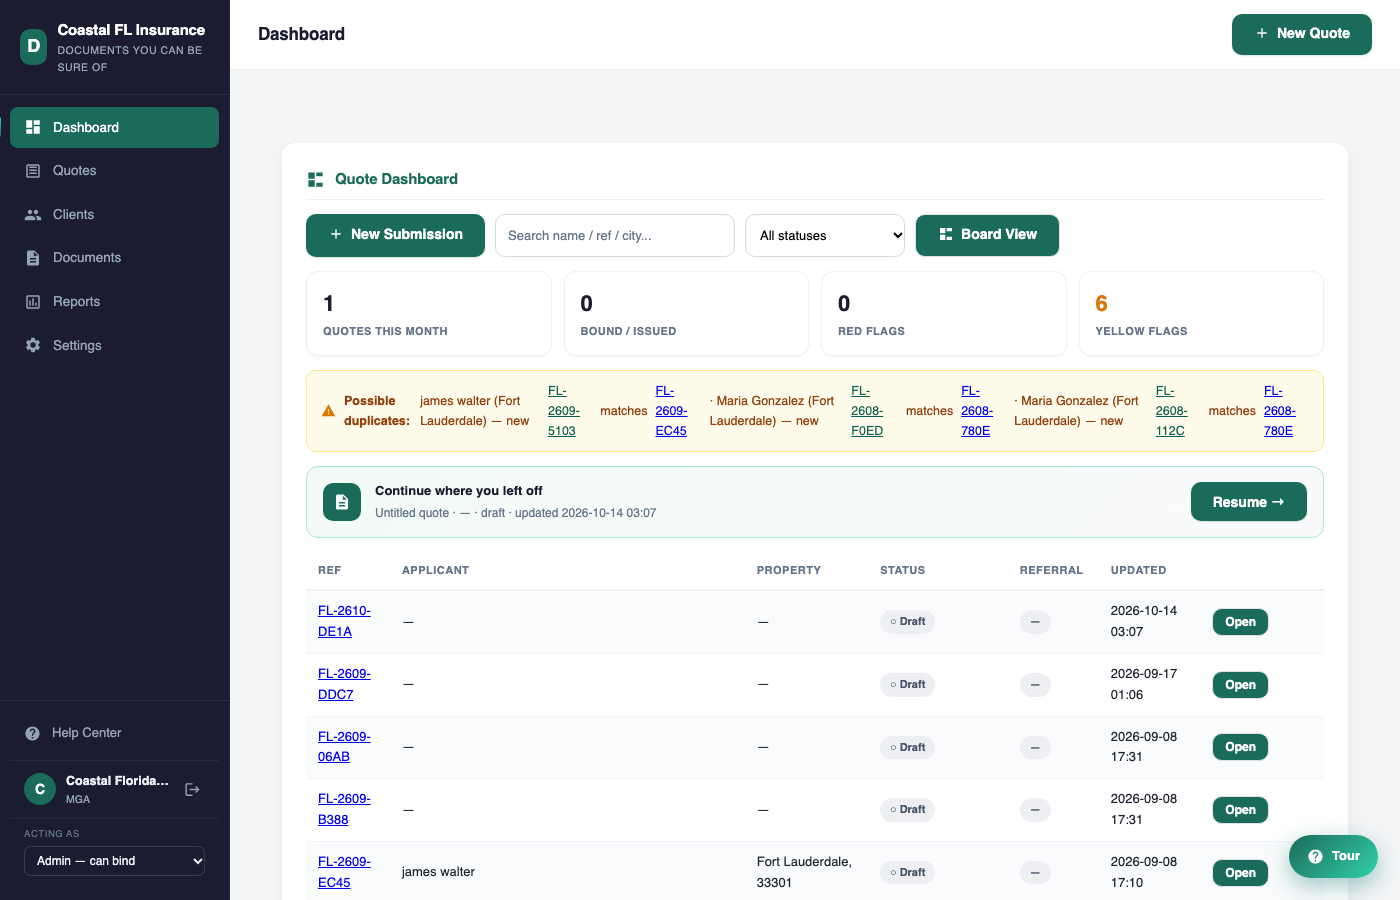Click Fort Lauderdale, 33301 property cell
Viewport: 1400px width, 900px height.
pos(804,872)
